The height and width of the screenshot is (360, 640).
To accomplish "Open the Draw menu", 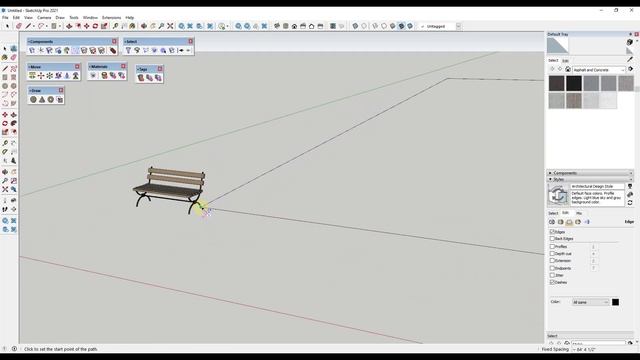I will (60, 18).
